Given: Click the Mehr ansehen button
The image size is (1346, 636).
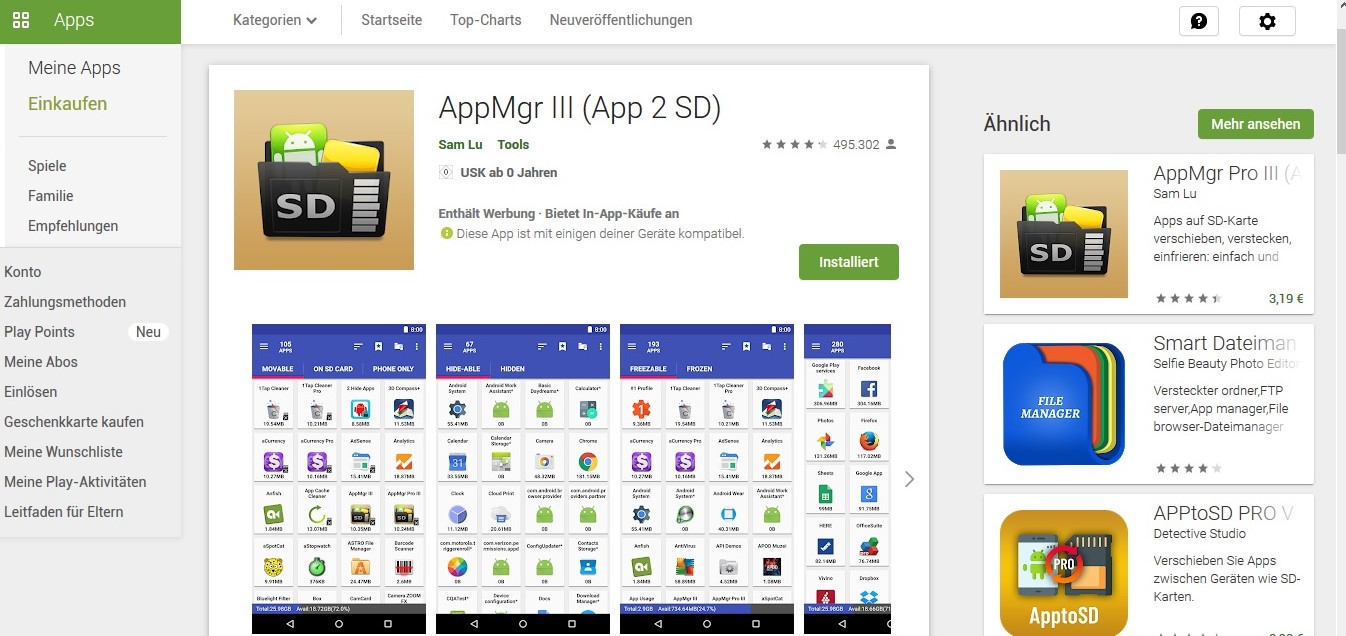Looking at the screenshot, I should click(1256, 124).
